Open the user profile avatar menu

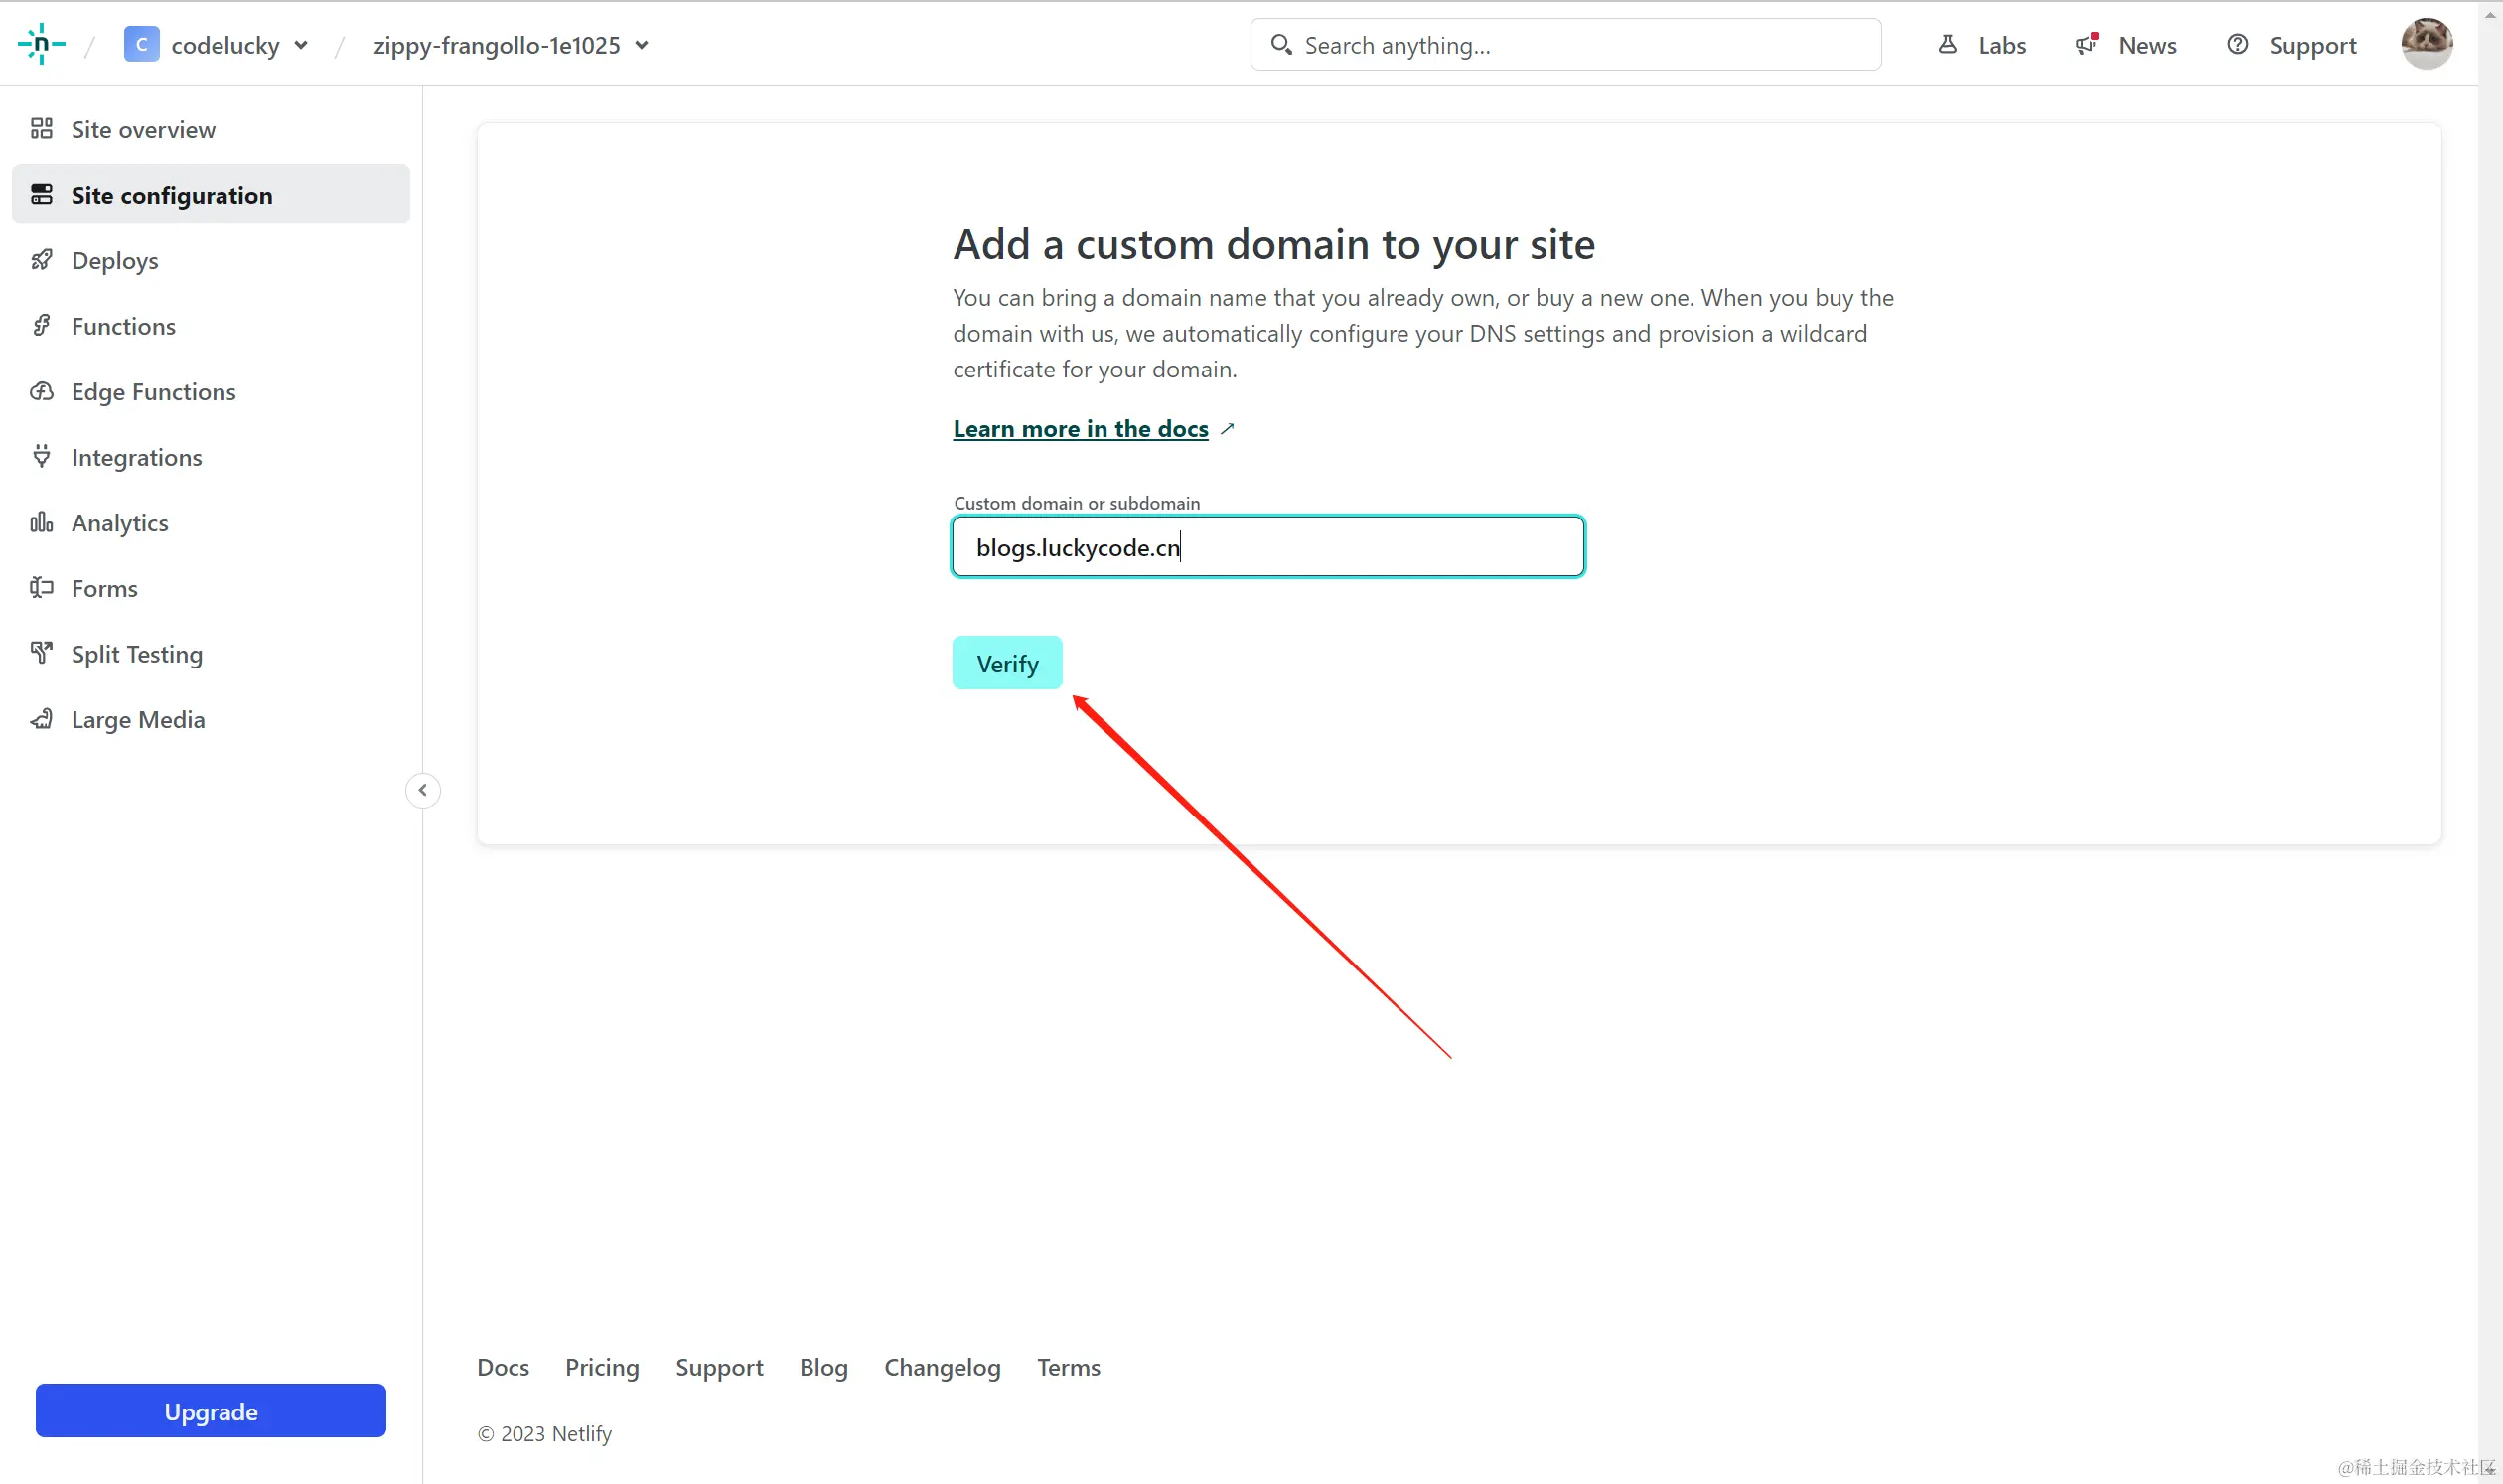tap(2426, 44)
